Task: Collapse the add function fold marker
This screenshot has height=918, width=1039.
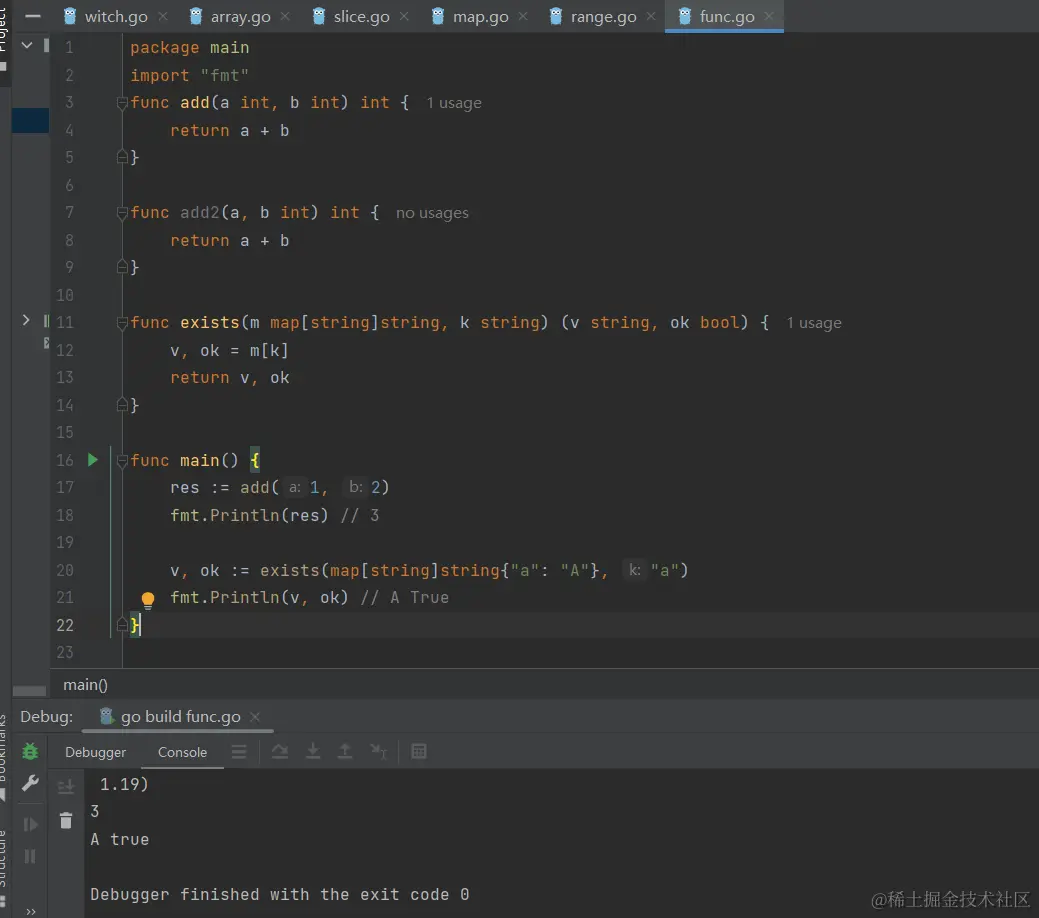Action: coord(122,103)
